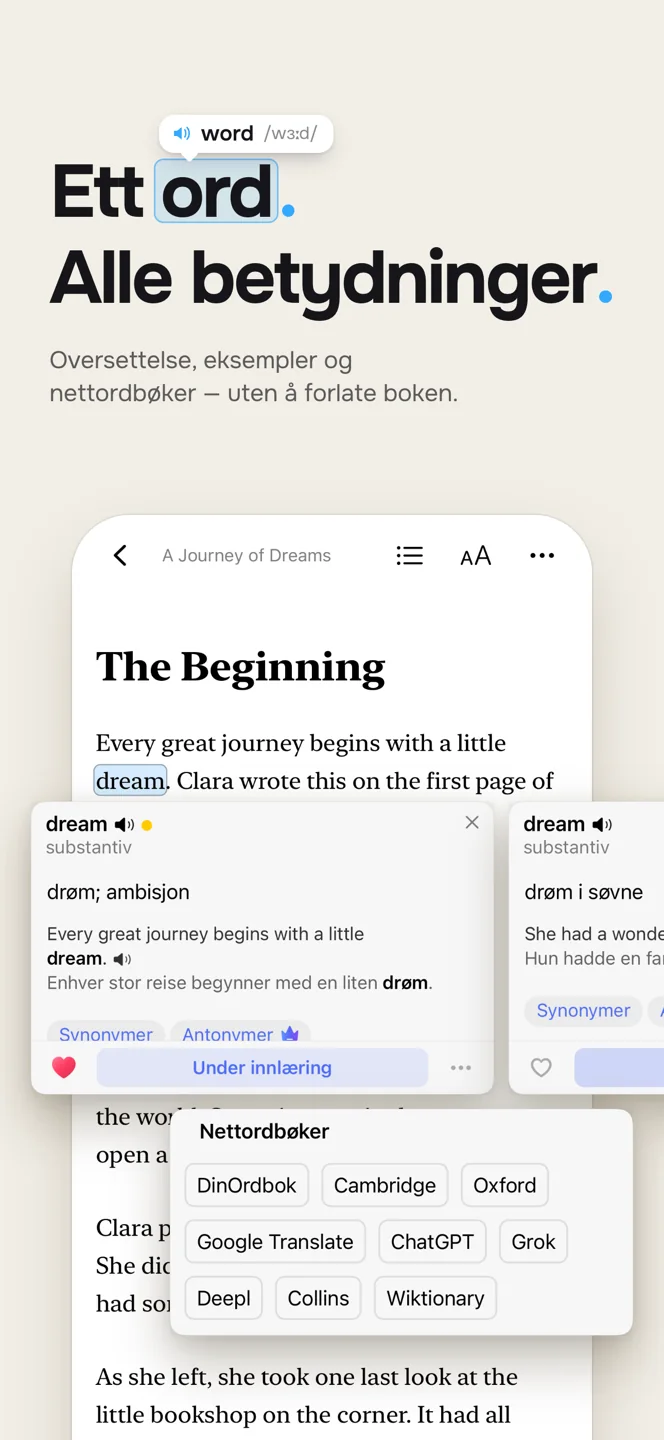Expand the Synonymer chip in first card
This screenshot has width=664, height=1440.
106,1034
